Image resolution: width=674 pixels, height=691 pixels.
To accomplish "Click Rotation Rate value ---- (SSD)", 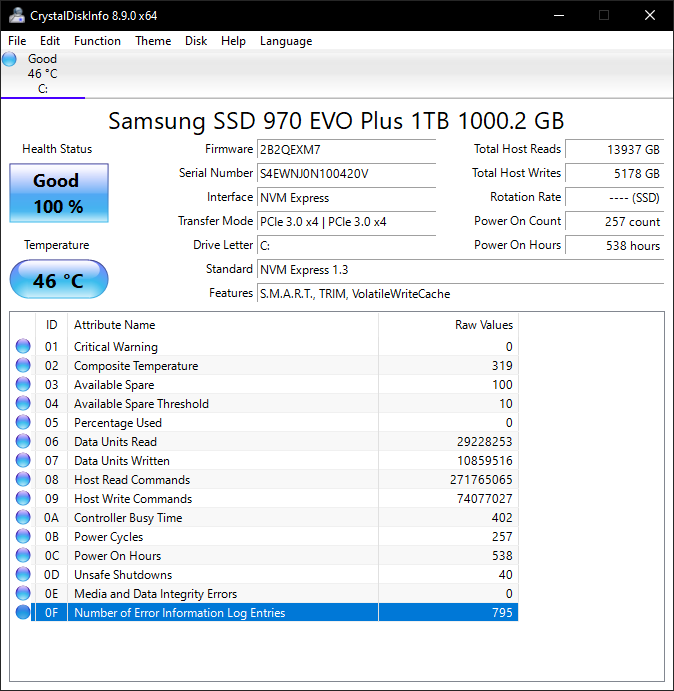I will (x=614, y=197).
